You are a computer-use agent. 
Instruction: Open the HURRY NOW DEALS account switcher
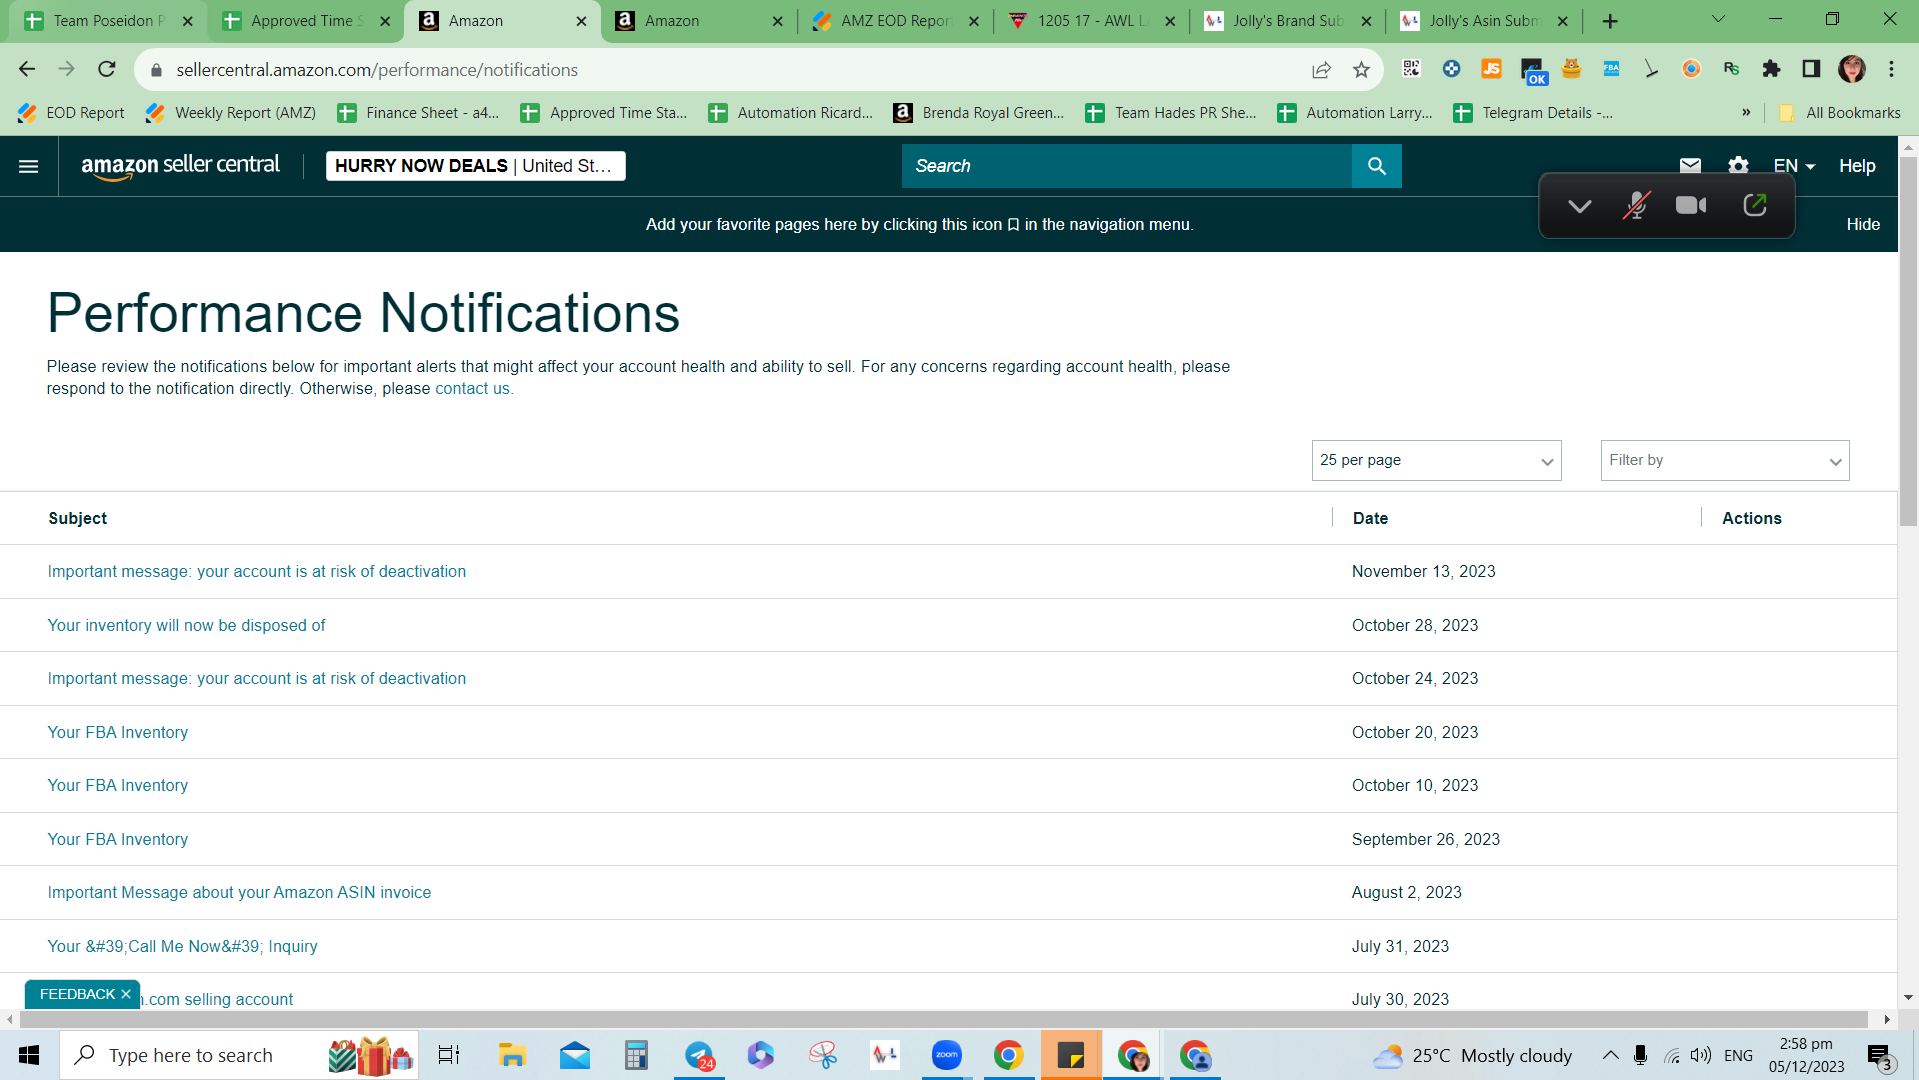[x=475, y=166]
